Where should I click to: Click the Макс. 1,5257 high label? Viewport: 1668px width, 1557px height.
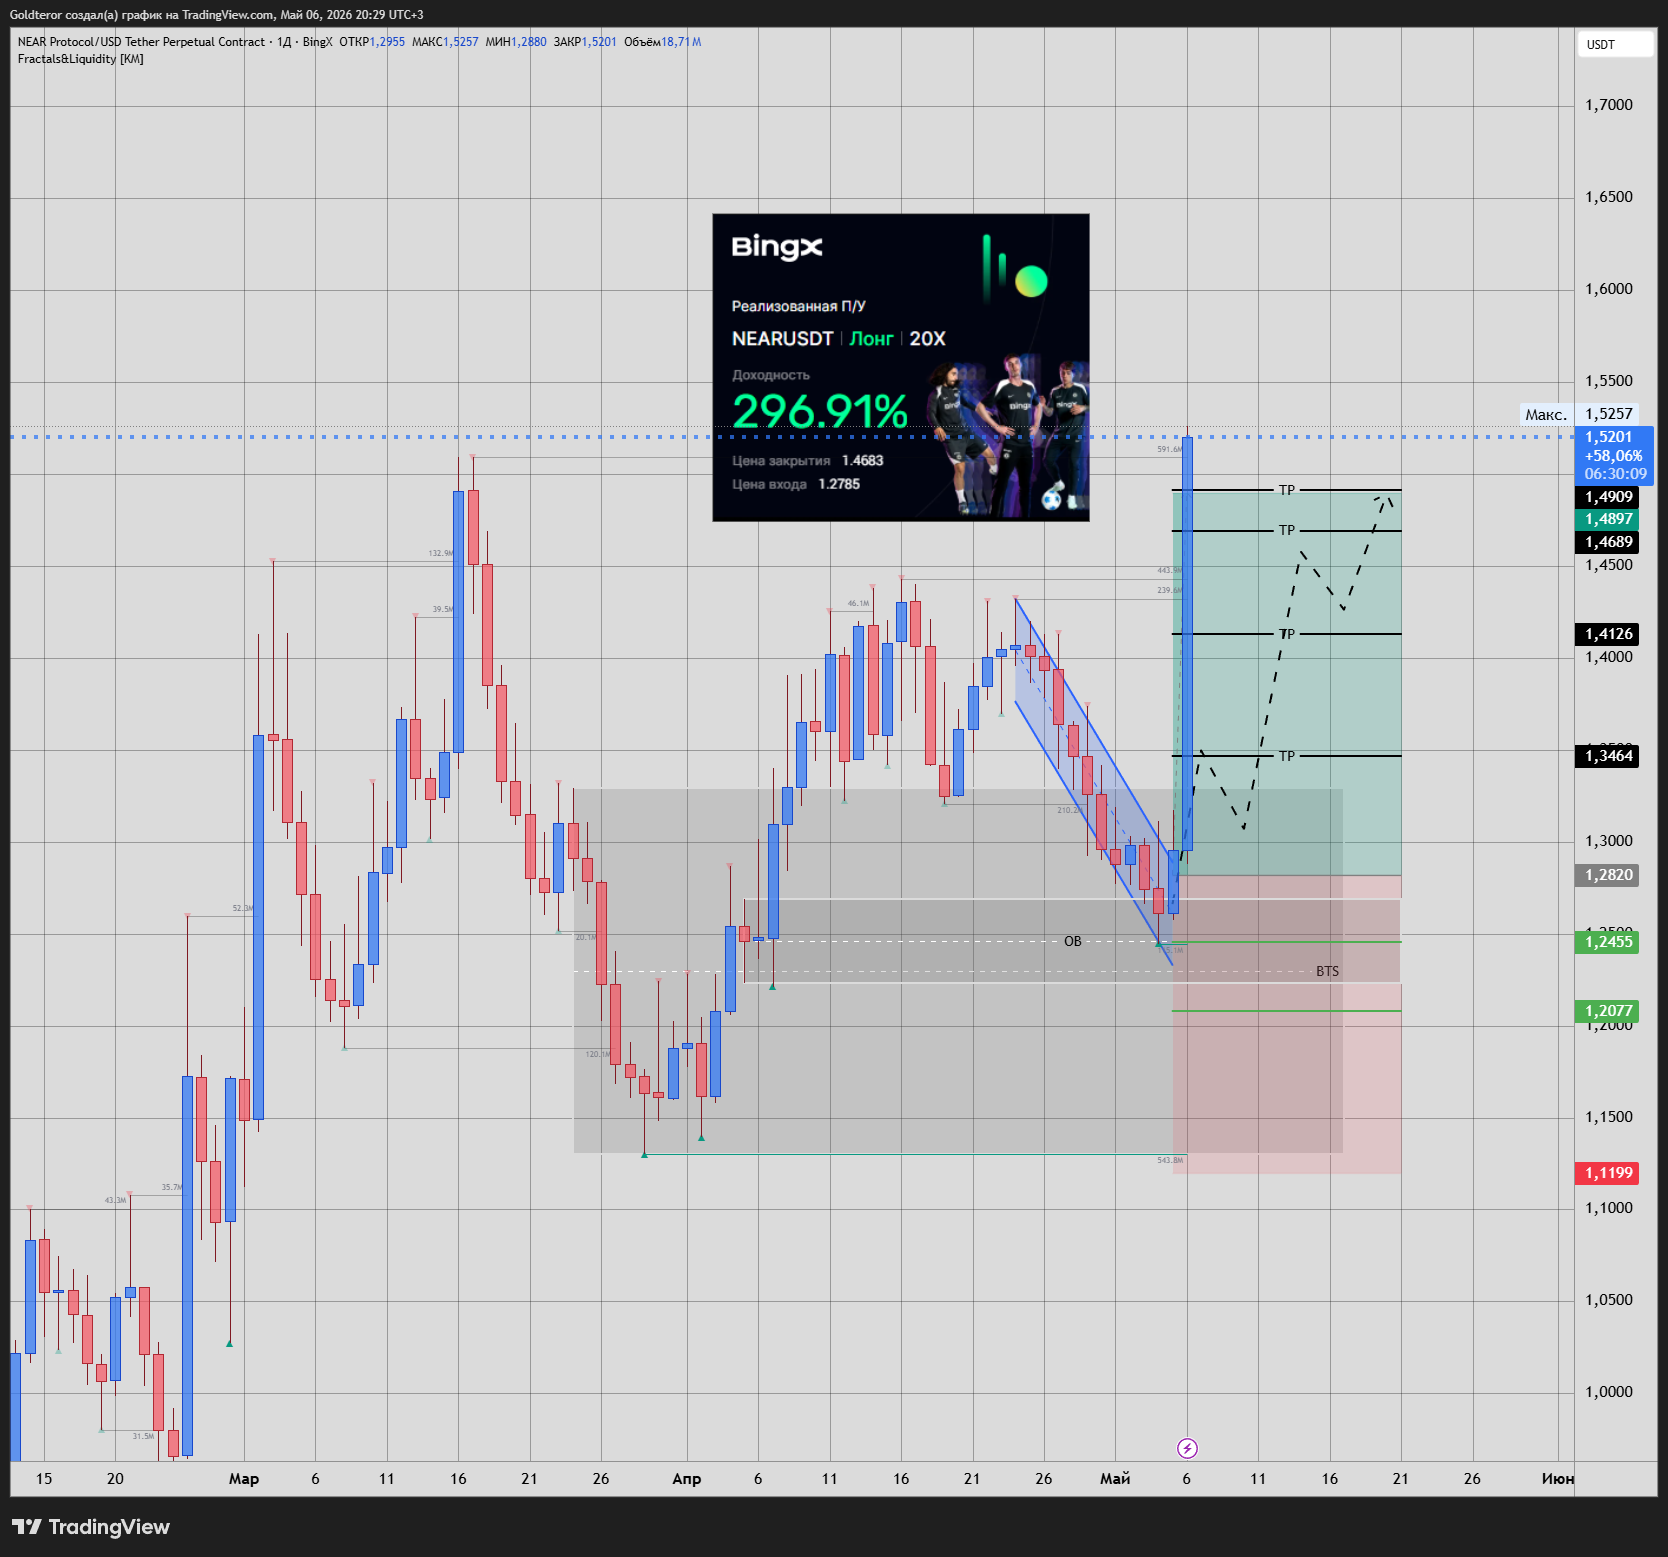pyautogui.click(x=1579, y=414)
